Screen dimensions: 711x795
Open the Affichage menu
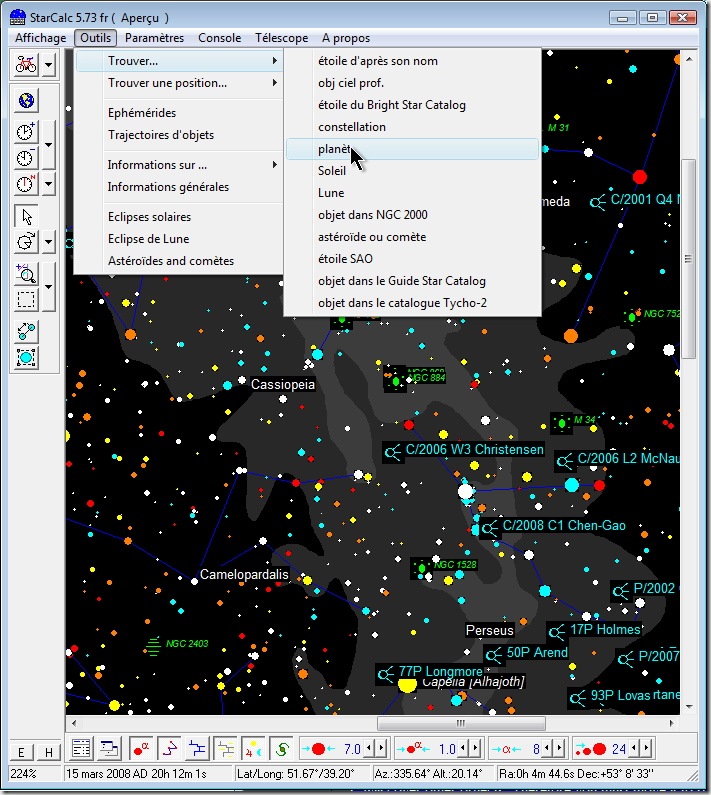pyautogui.click(x=41, y=38)
